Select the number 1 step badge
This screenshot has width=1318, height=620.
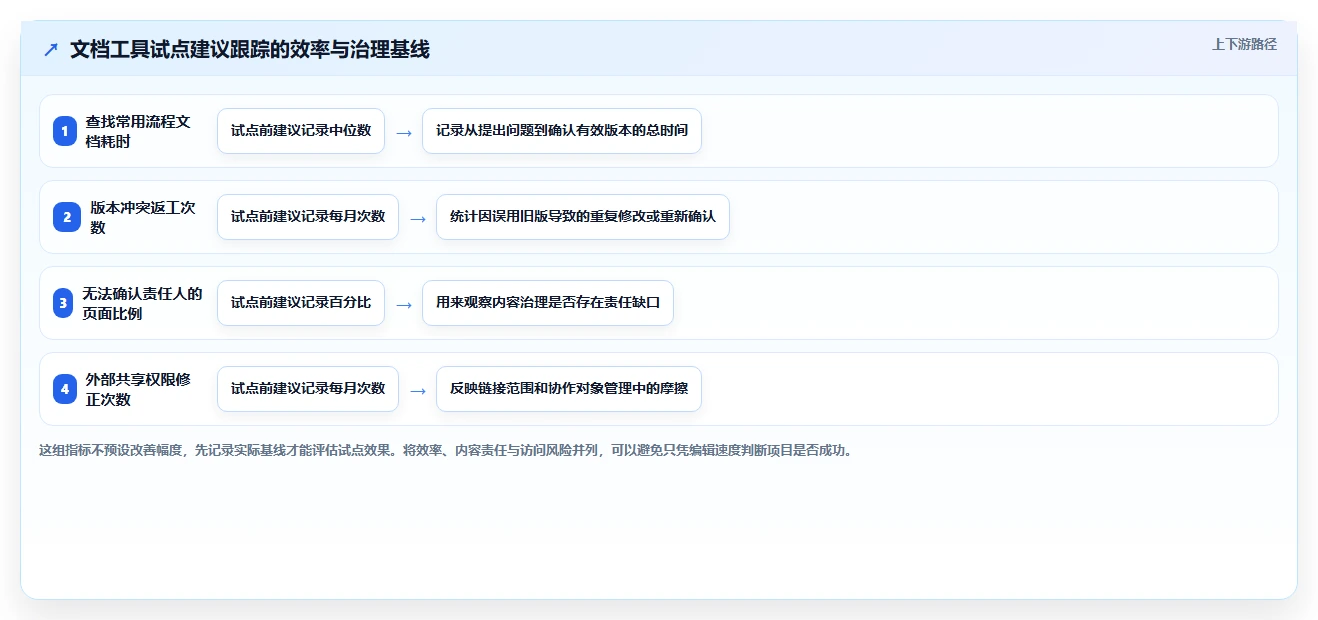pyautogui.click(x=65, y=131)
